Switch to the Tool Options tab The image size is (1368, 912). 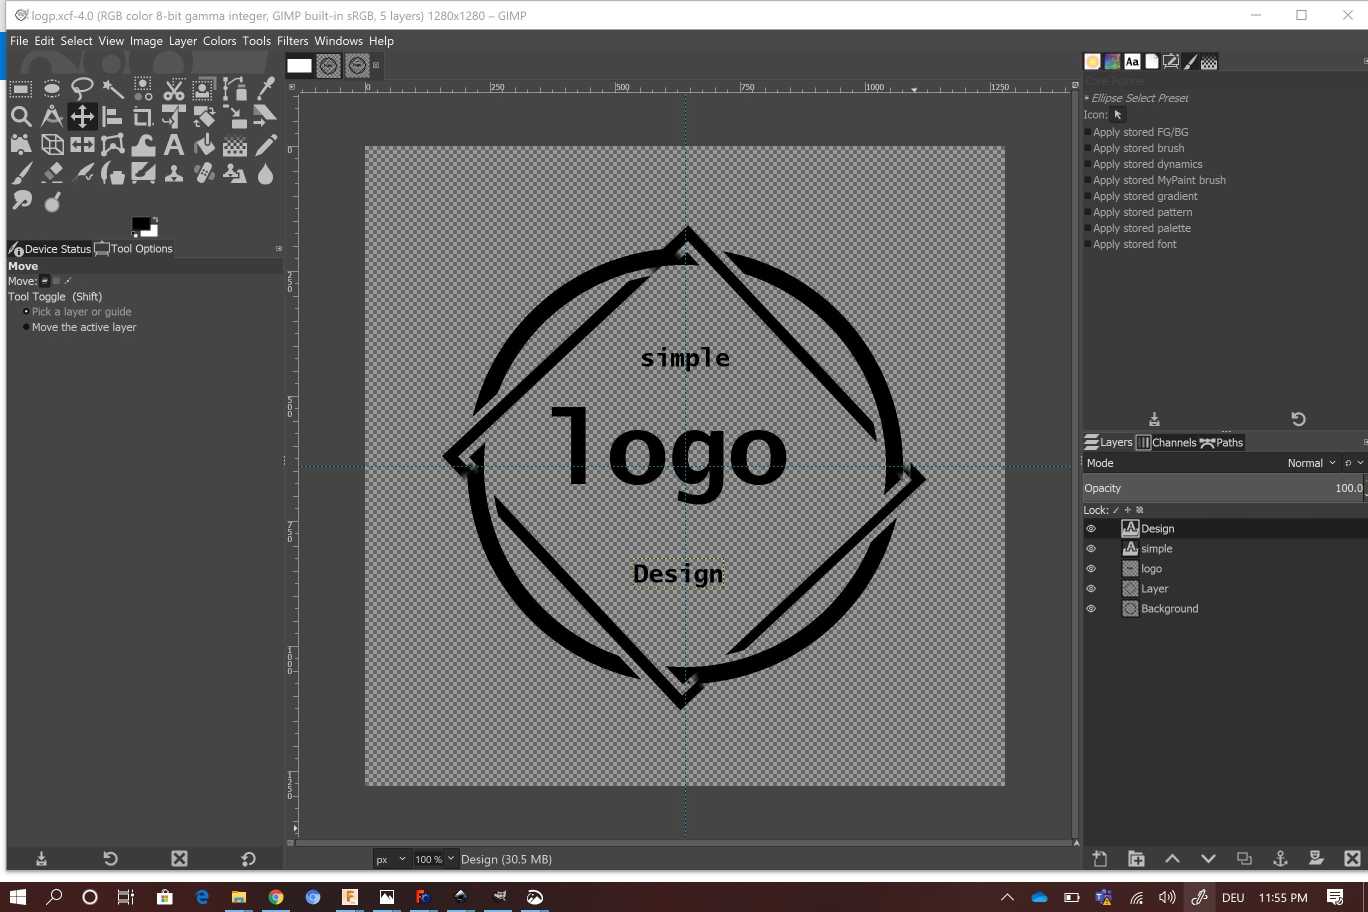[134, 249]
